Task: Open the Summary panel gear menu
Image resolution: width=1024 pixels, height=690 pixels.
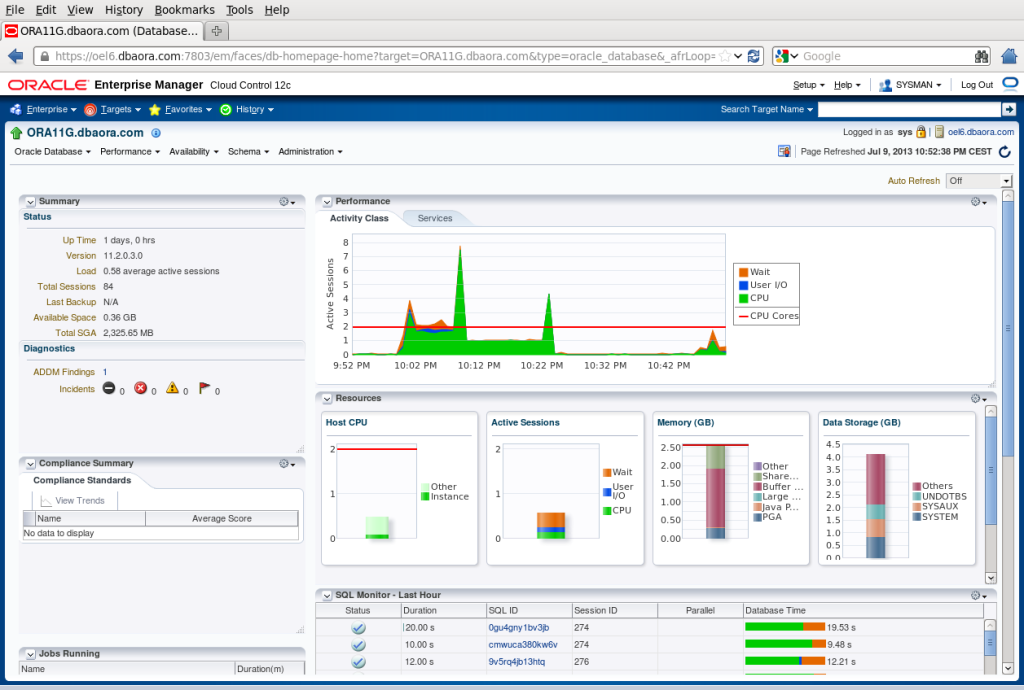Action: tap(287, 202)
